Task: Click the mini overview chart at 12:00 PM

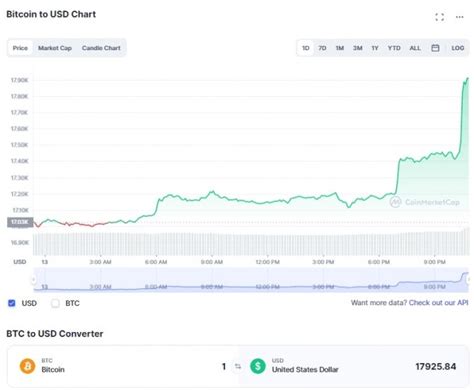Action: 267,286
